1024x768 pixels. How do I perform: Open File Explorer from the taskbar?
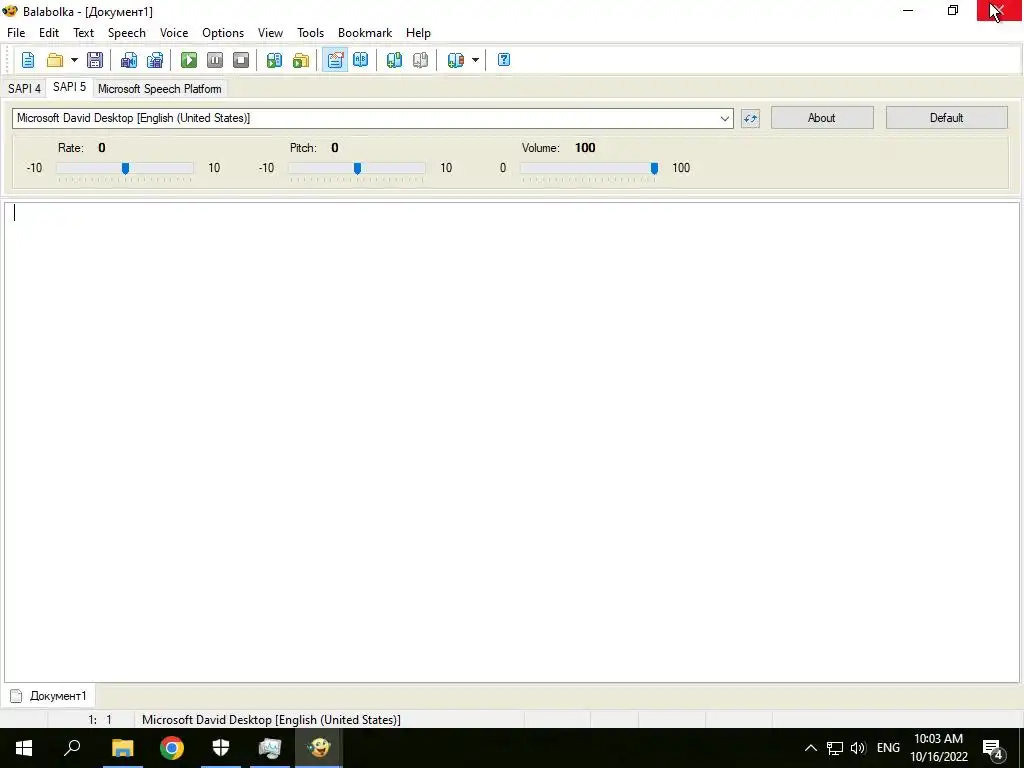(122, 748)
